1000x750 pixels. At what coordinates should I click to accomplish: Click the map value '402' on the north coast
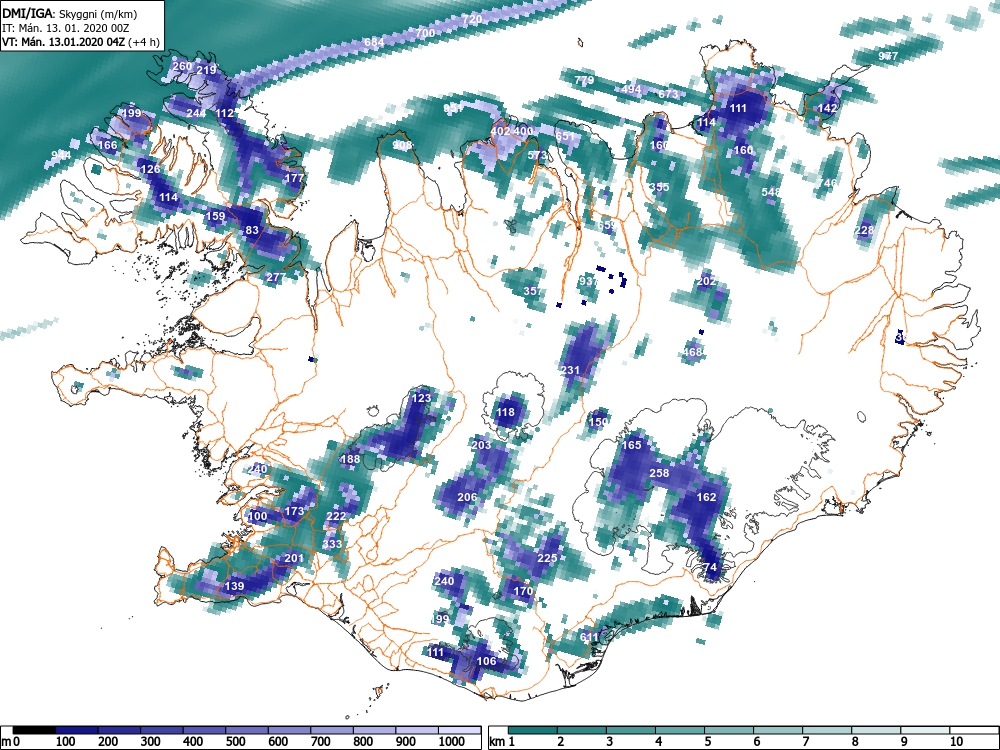[x=500, y=131]
